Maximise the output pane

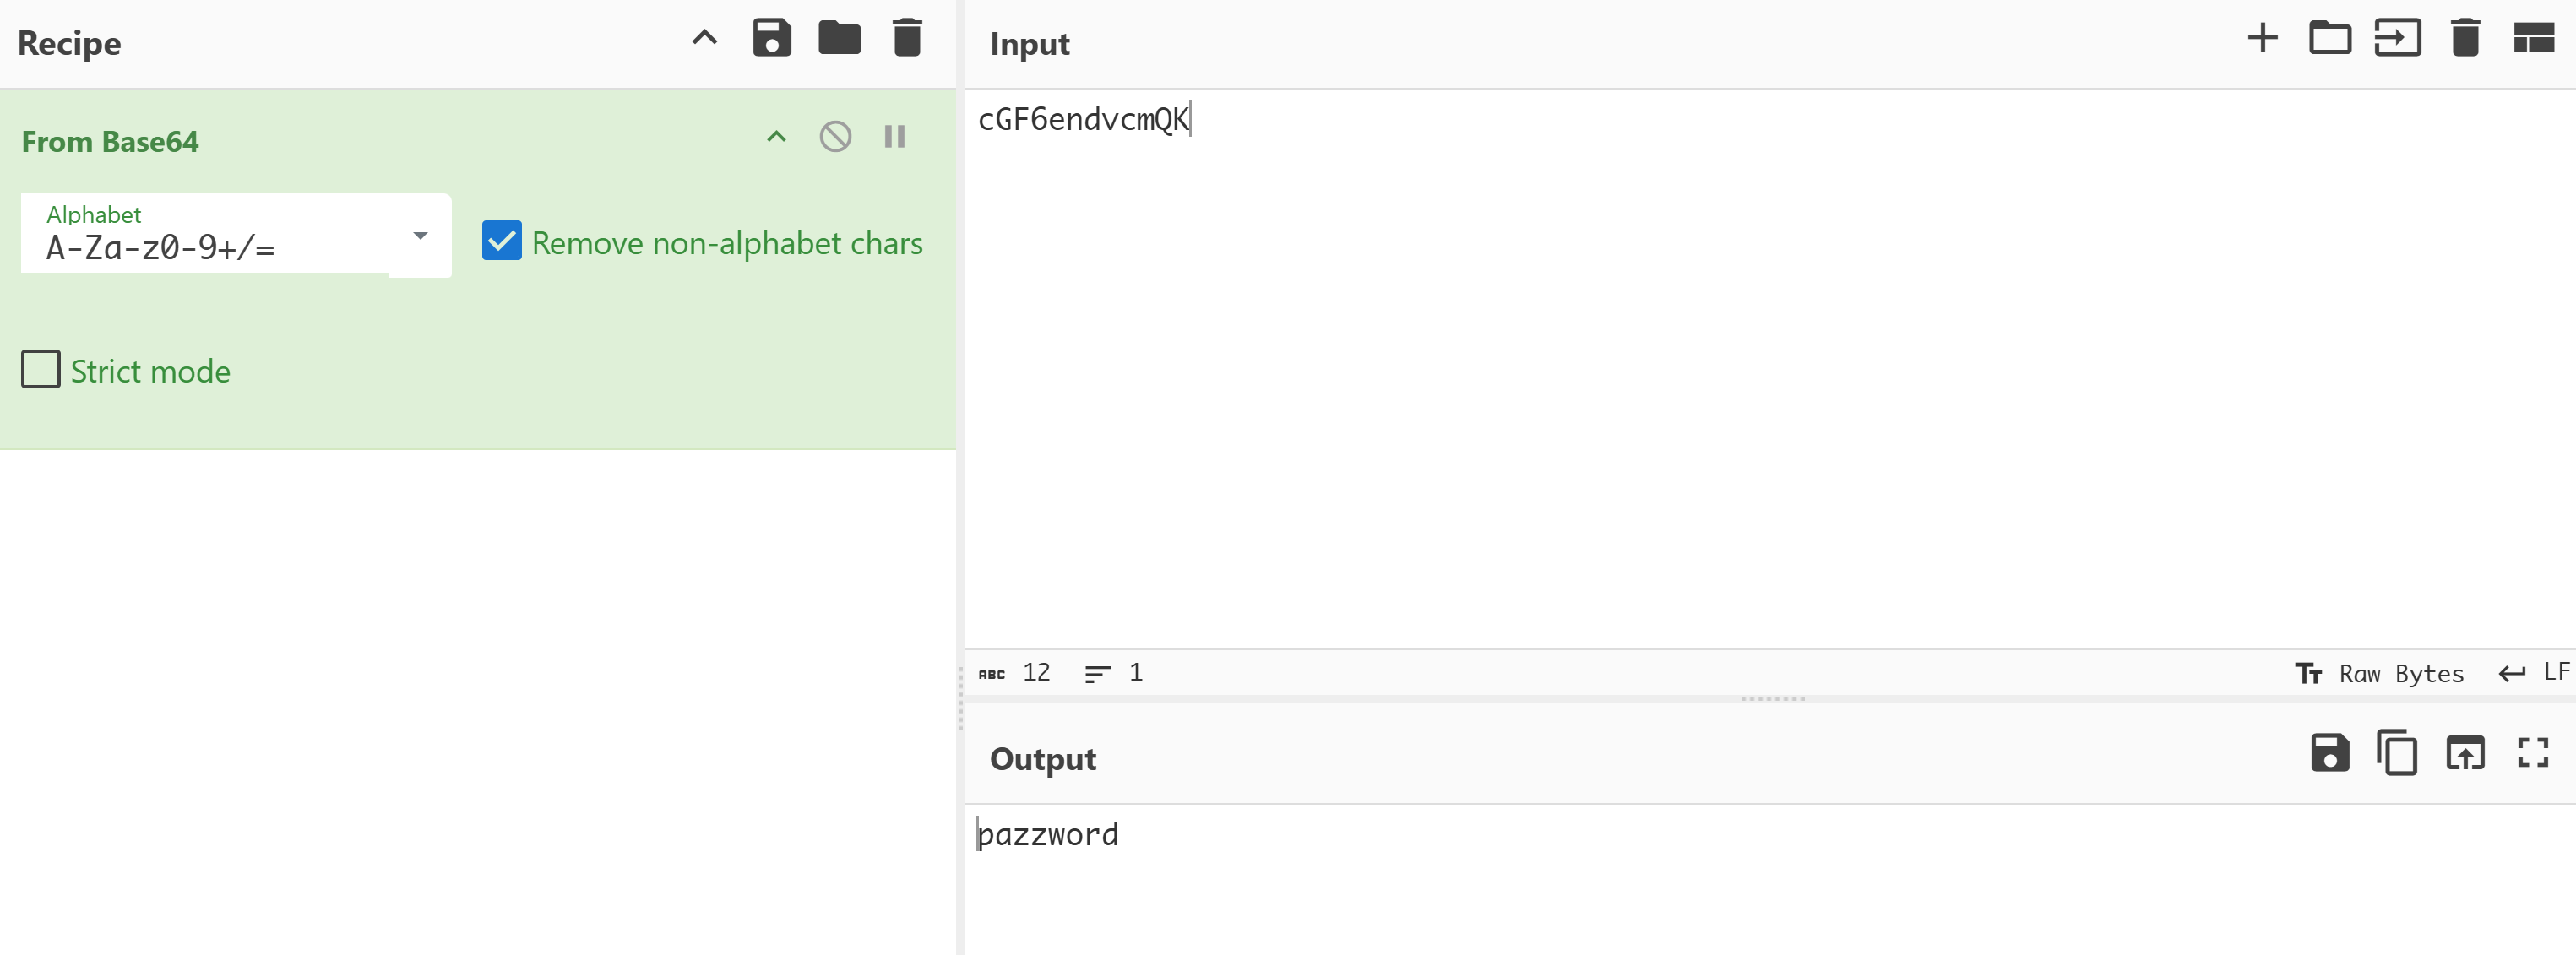[x=2532, y=753]
